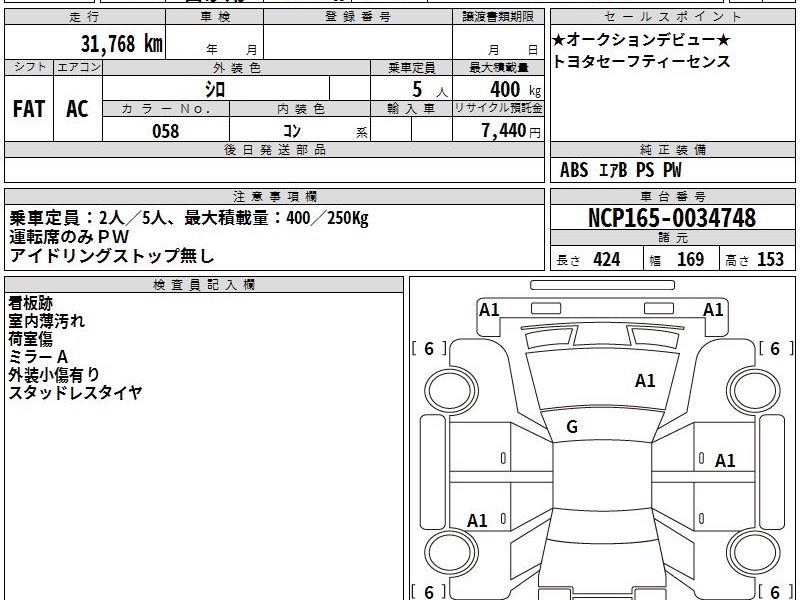Click the 純正装備 section header

click(672, 150)
